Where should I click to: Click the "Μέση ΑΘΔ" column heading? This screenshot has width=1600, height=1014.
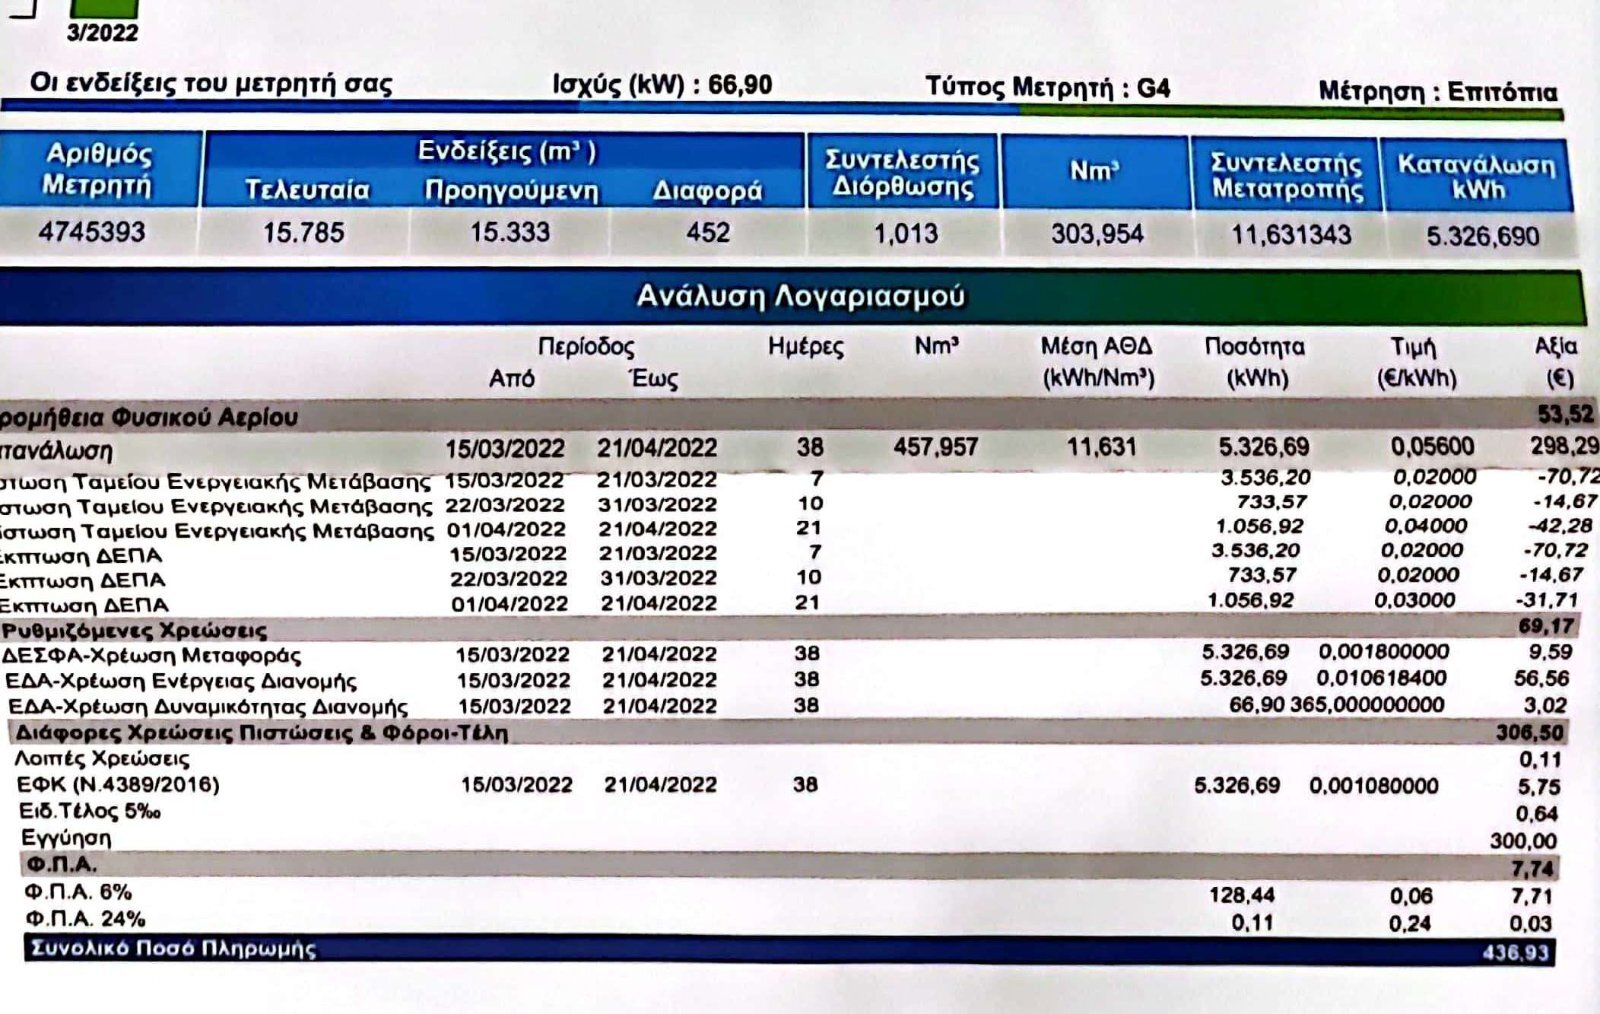(1097, 347)
